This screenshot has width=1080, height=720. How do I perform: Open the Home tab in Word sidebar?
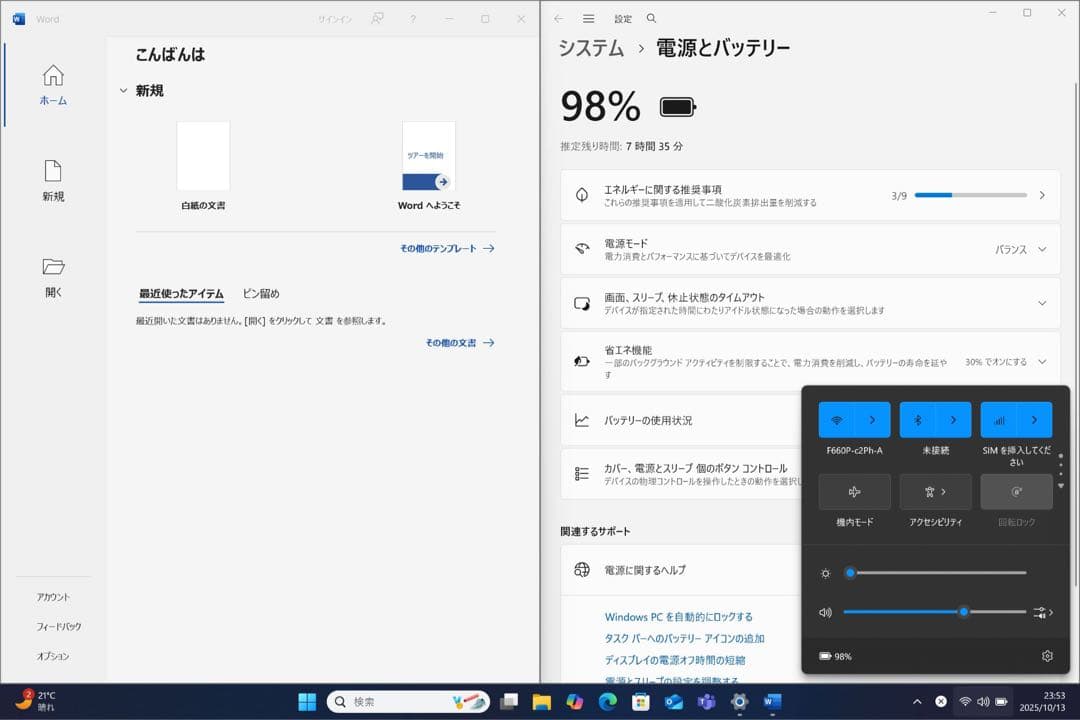tap(53, 85)
